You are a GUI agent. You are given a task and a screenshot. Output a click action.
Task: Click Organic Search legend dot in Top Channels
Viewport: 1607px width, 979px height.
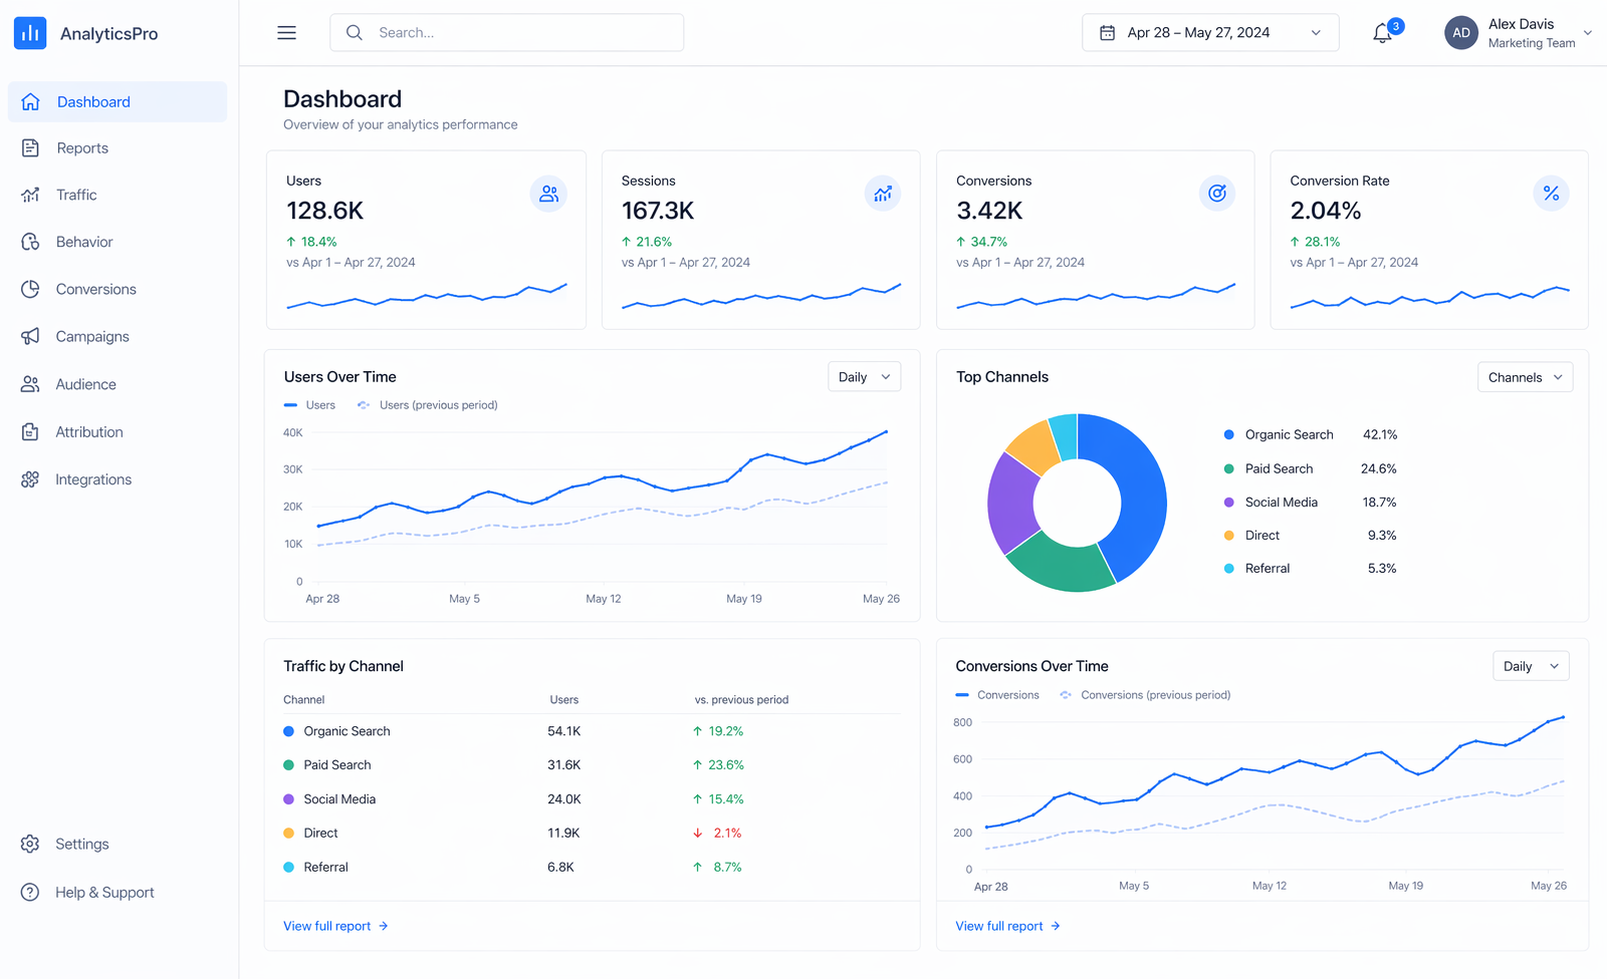tap(1229, 435)
